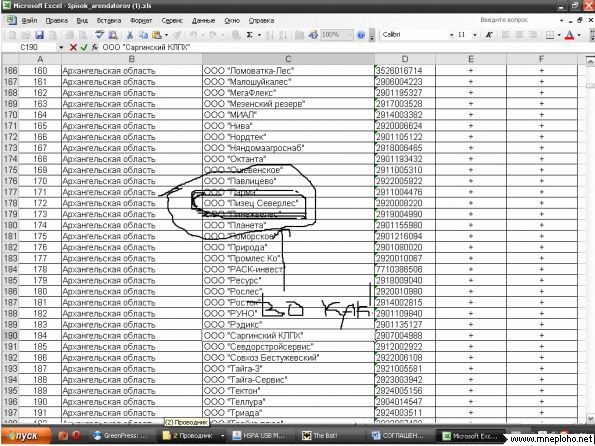Cancel cell entry with red X

(73, 47)
